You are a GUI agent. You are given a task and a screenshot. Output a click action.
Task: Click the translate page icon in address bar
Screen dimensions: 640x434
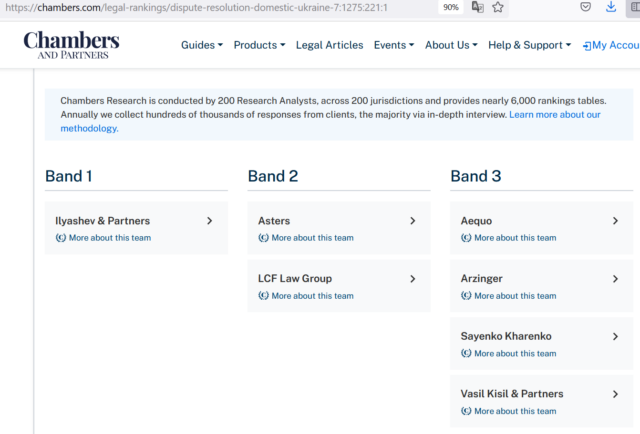click(478, 7)
